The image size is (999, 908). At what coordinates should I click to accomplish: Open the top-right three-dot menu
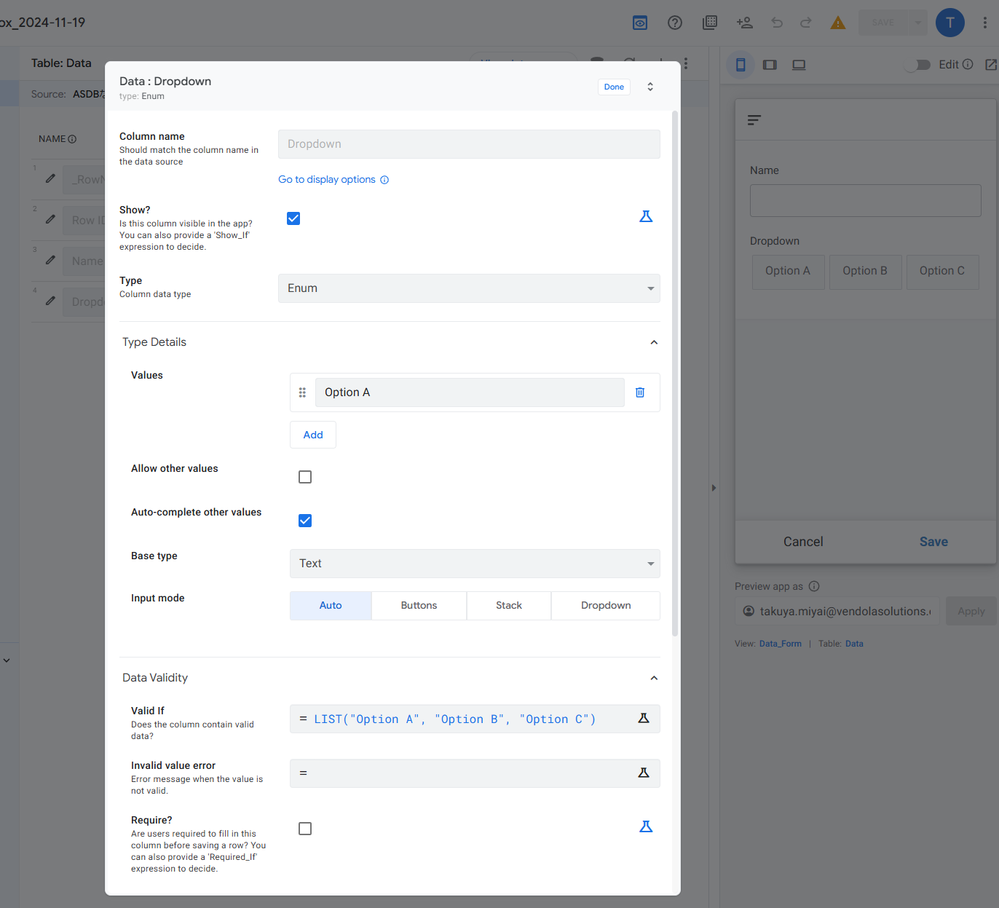click(x=985, y=23)
